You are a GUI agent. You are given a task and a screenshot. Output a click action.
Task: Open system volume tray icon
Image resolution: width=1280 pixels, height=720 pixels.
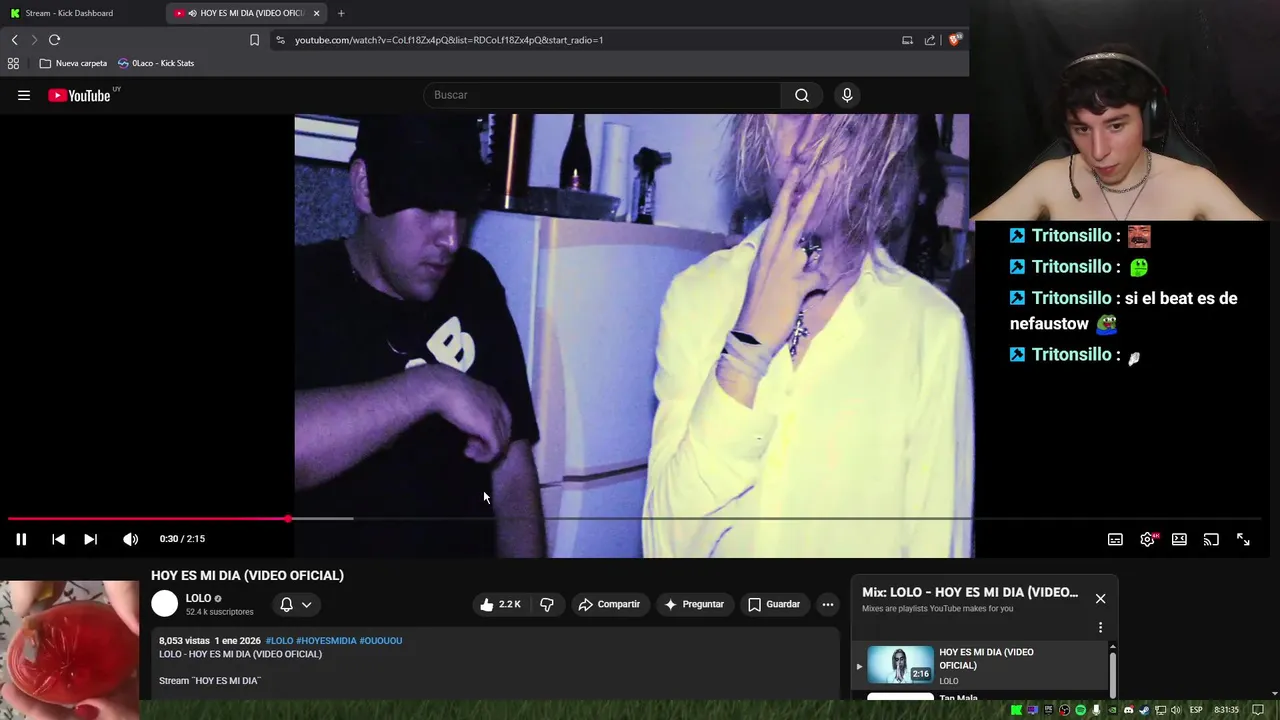[1176, 710]
